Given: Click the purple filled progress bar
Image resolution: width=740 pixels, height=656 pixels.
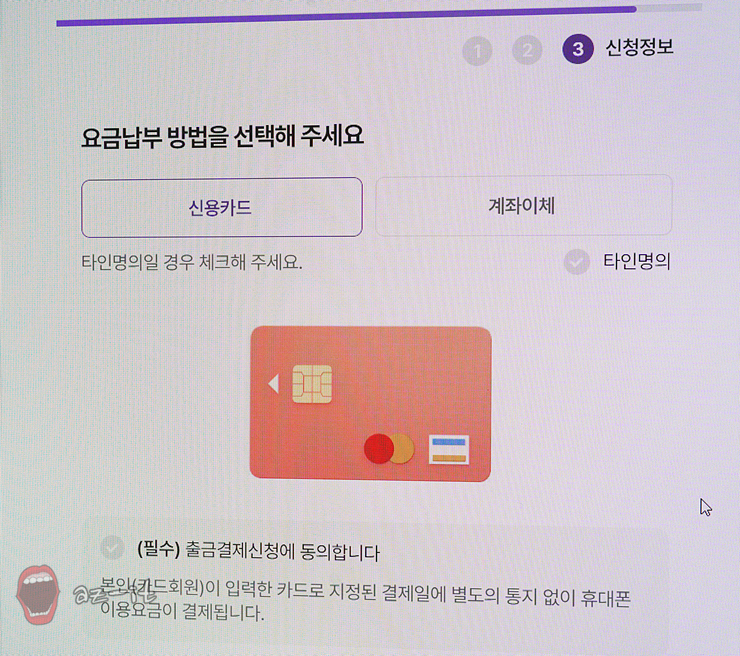Looking at the screenshot, I should [x=346, y=16].
